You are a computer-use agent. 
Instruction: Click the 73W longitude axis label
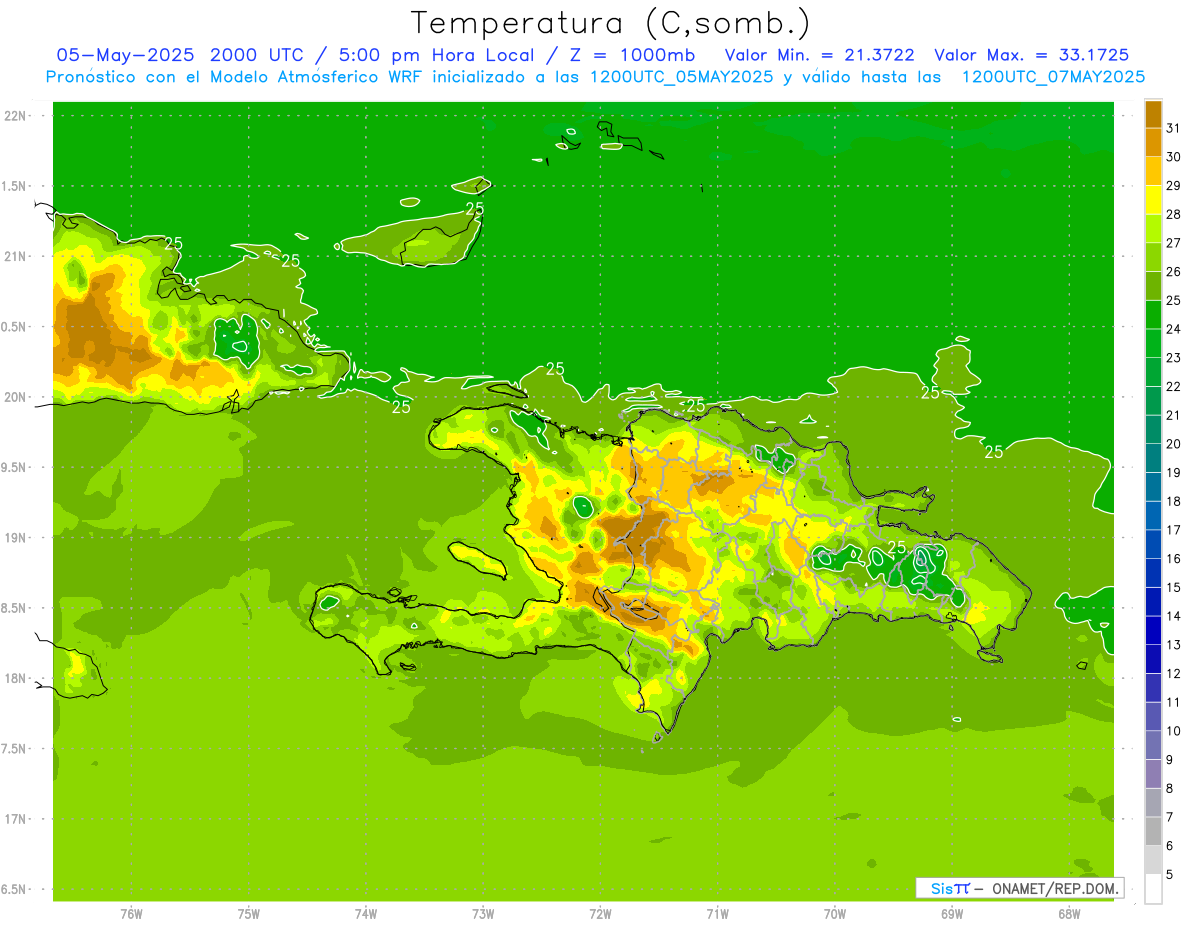point(482,914)
